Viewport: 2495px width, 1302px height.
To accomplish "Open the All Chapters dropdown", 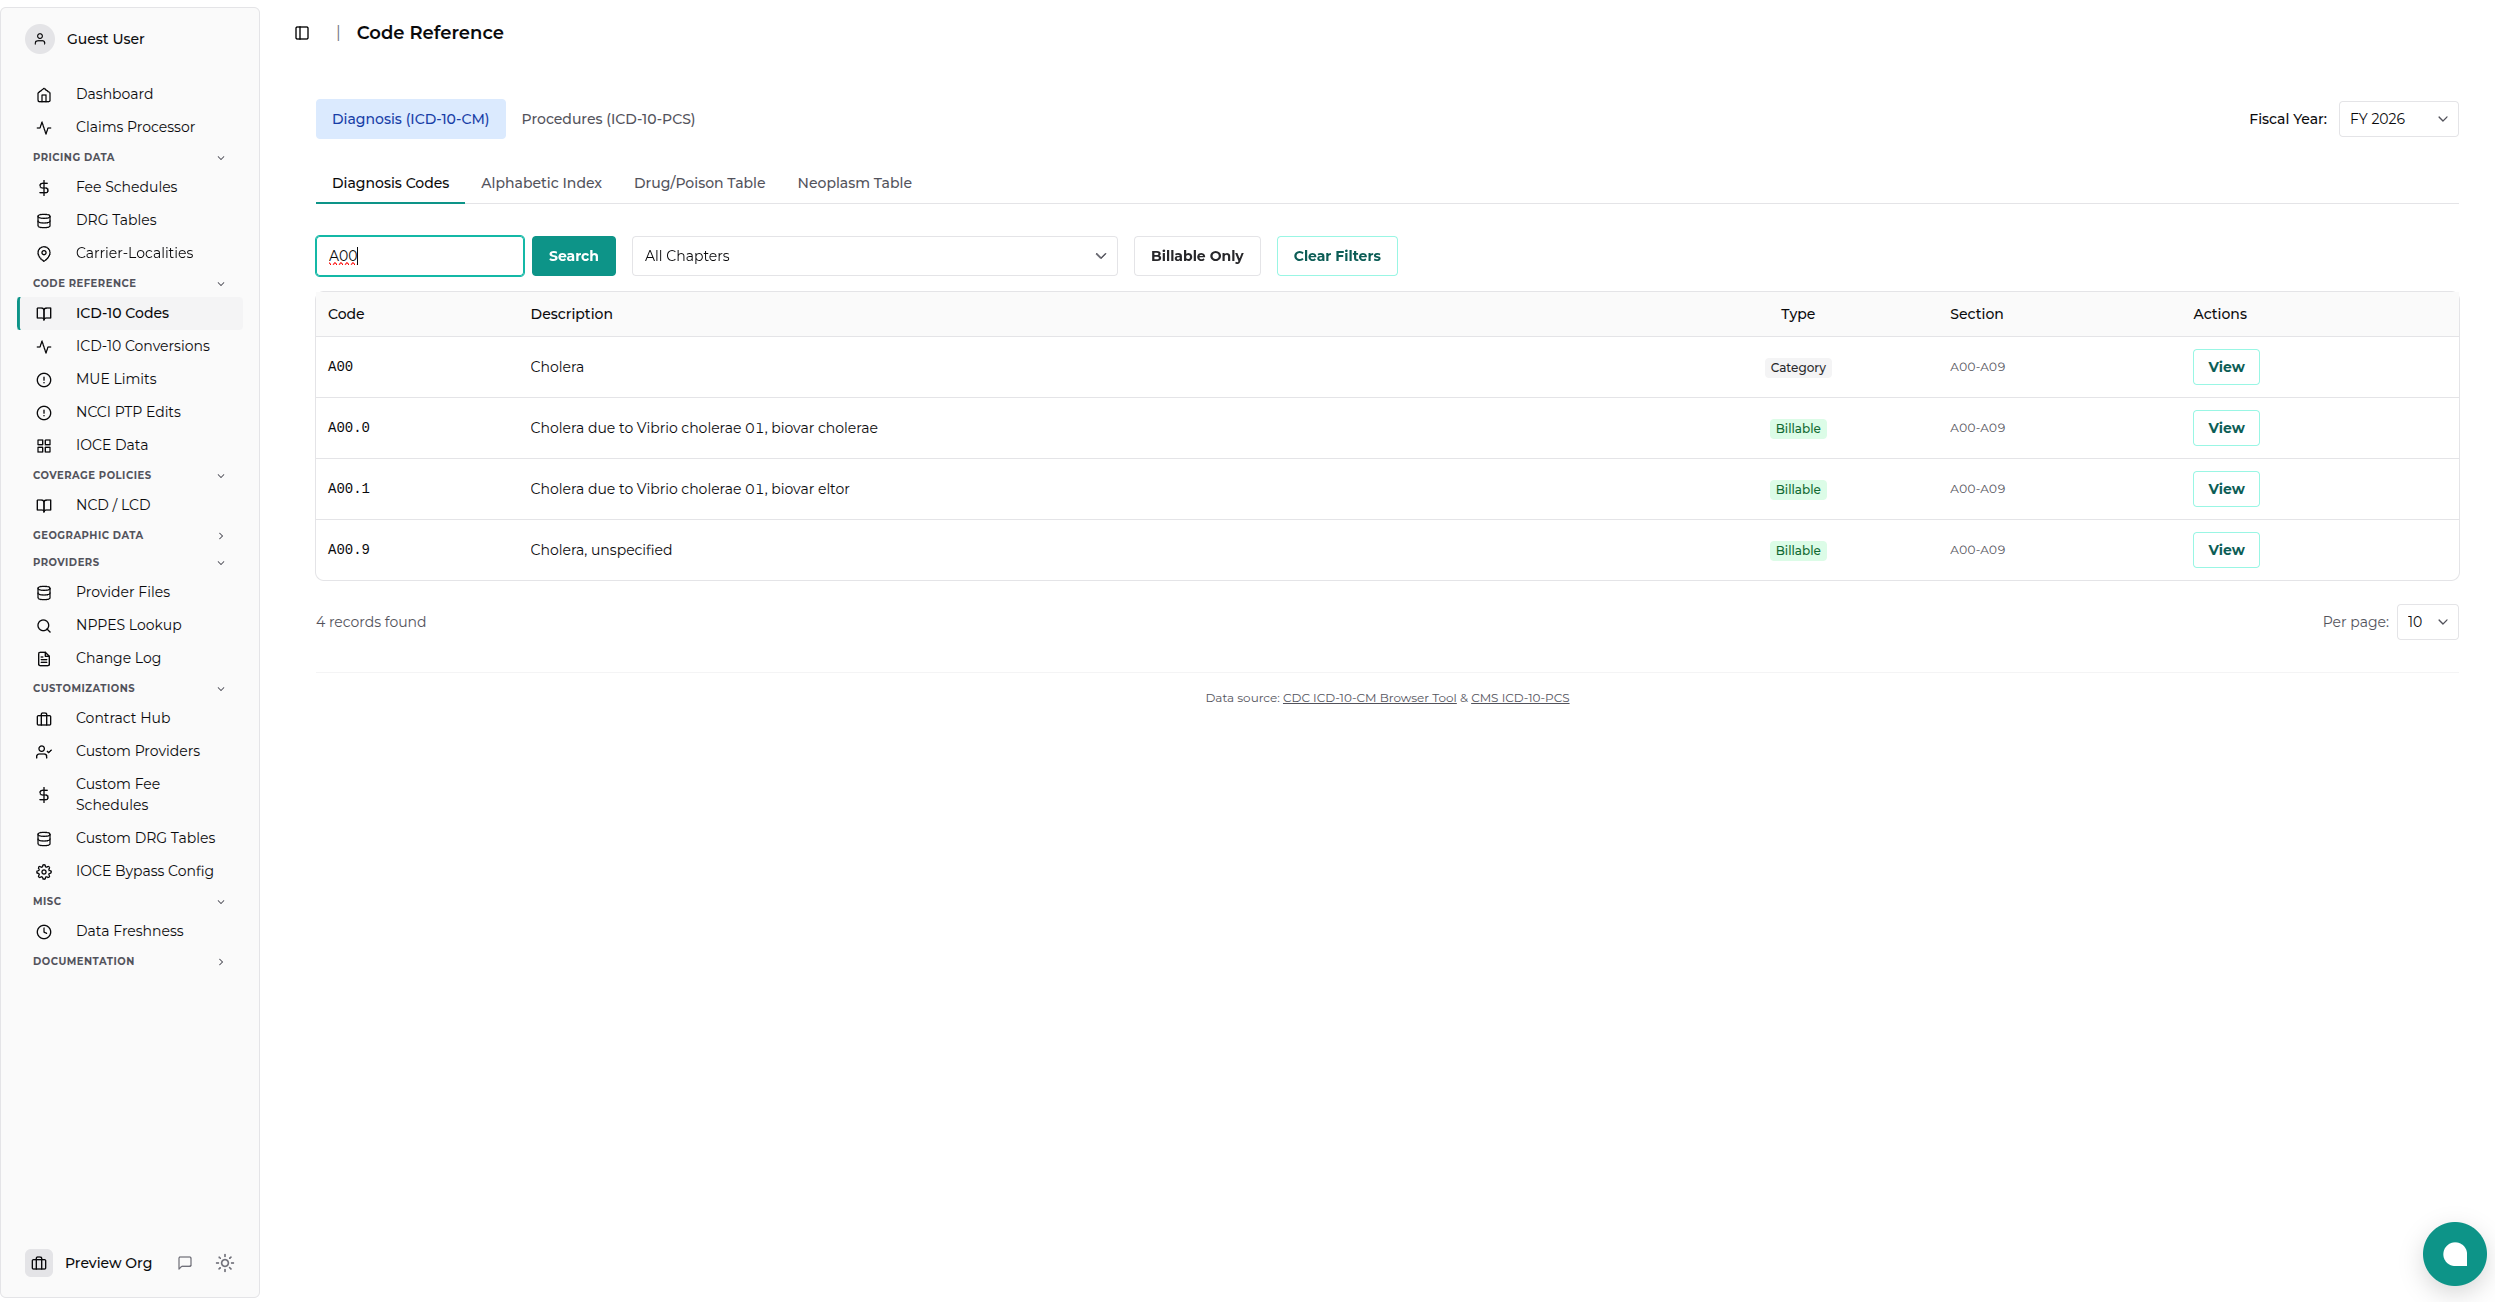I will point(875,256).
